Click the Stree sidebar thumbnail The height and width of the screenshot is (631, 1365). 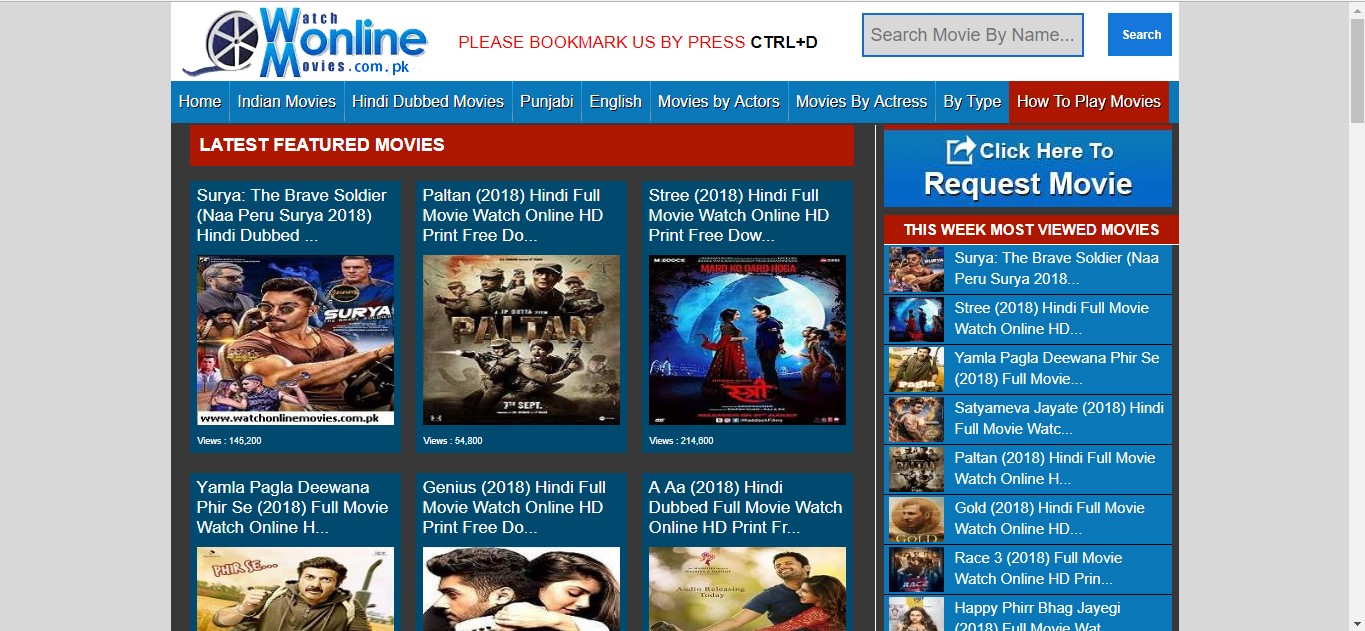tap(916, 319)
